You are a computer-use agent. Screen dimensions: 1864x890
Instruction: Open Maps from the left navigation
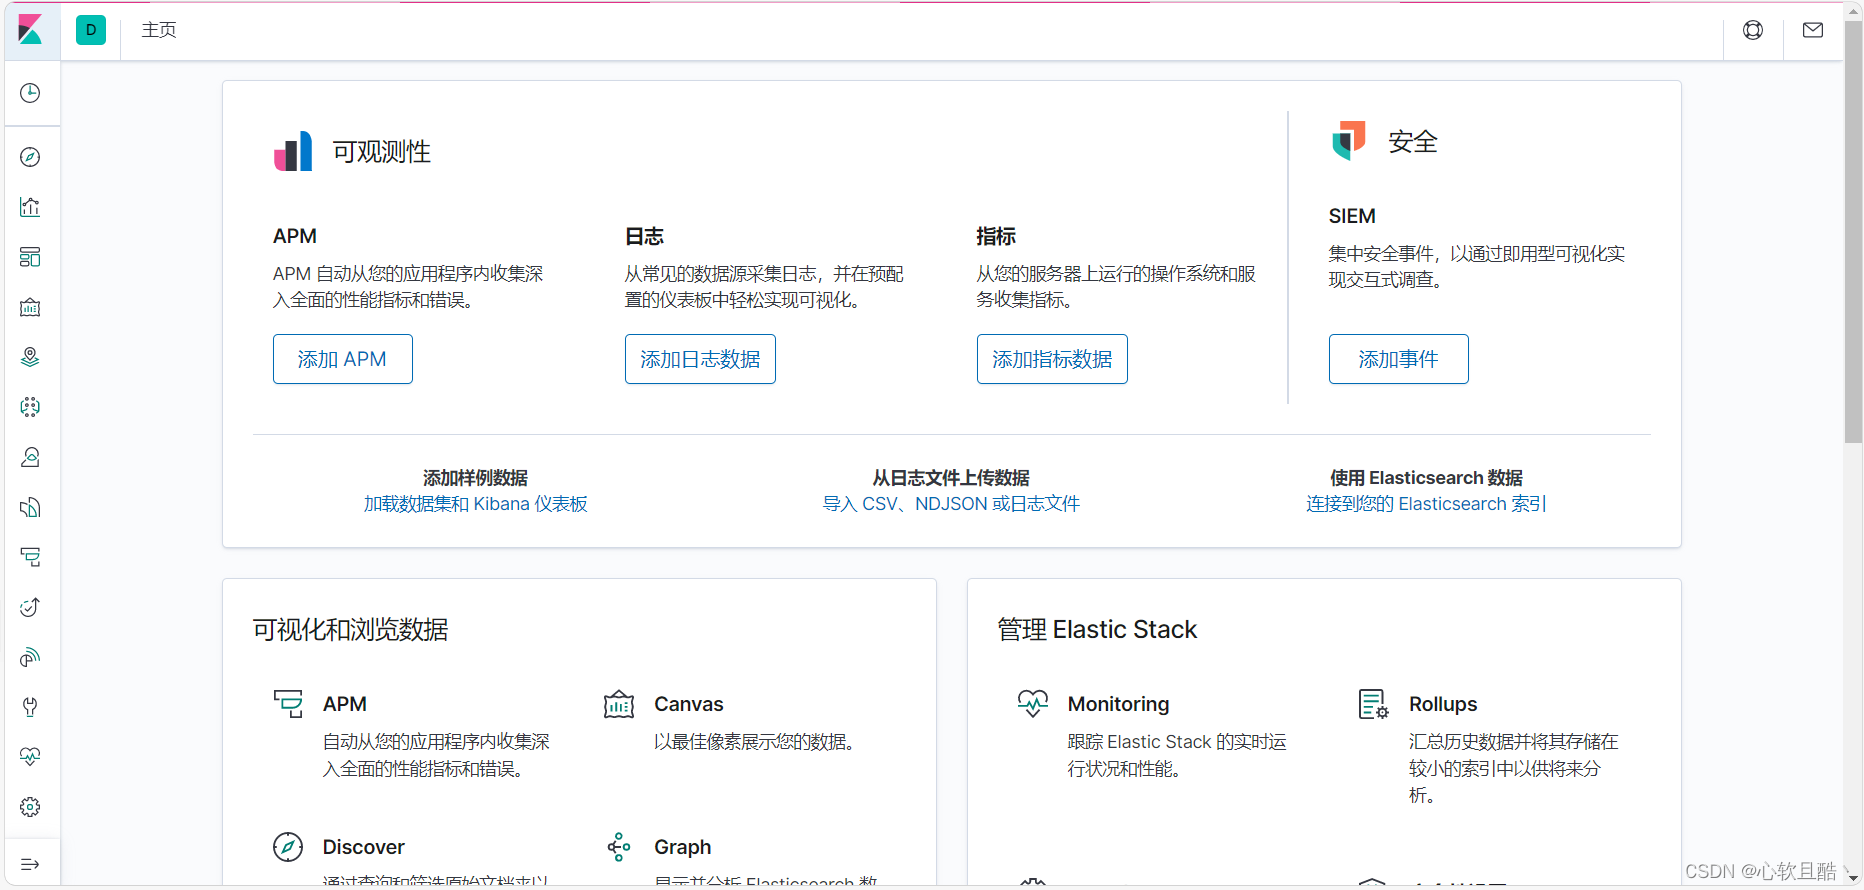click(x=30, y=357)
